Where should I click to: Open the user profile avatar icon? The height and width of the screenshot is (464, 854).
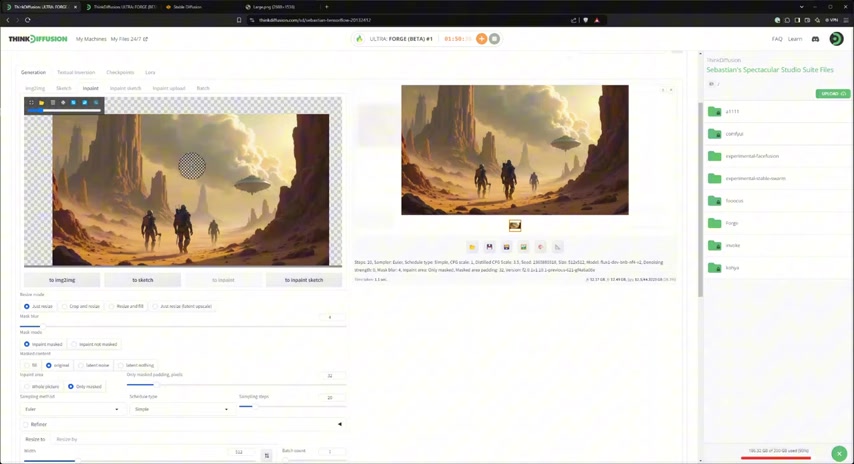[x=836, y=39]
